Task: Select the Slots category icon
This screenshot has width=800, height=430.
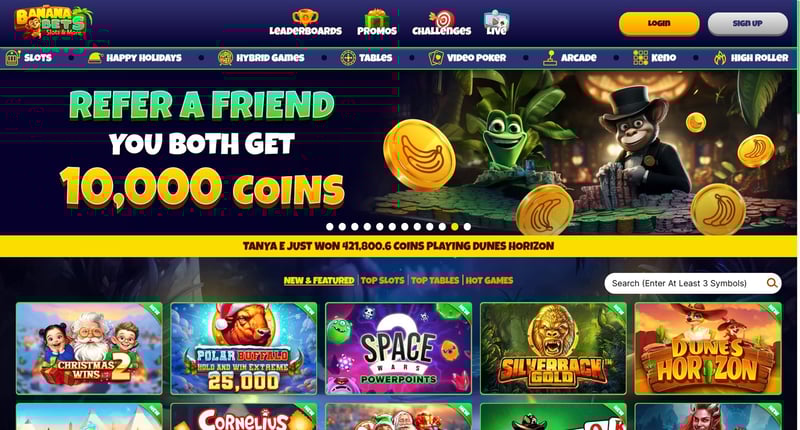Action: (x=13, y=58)
